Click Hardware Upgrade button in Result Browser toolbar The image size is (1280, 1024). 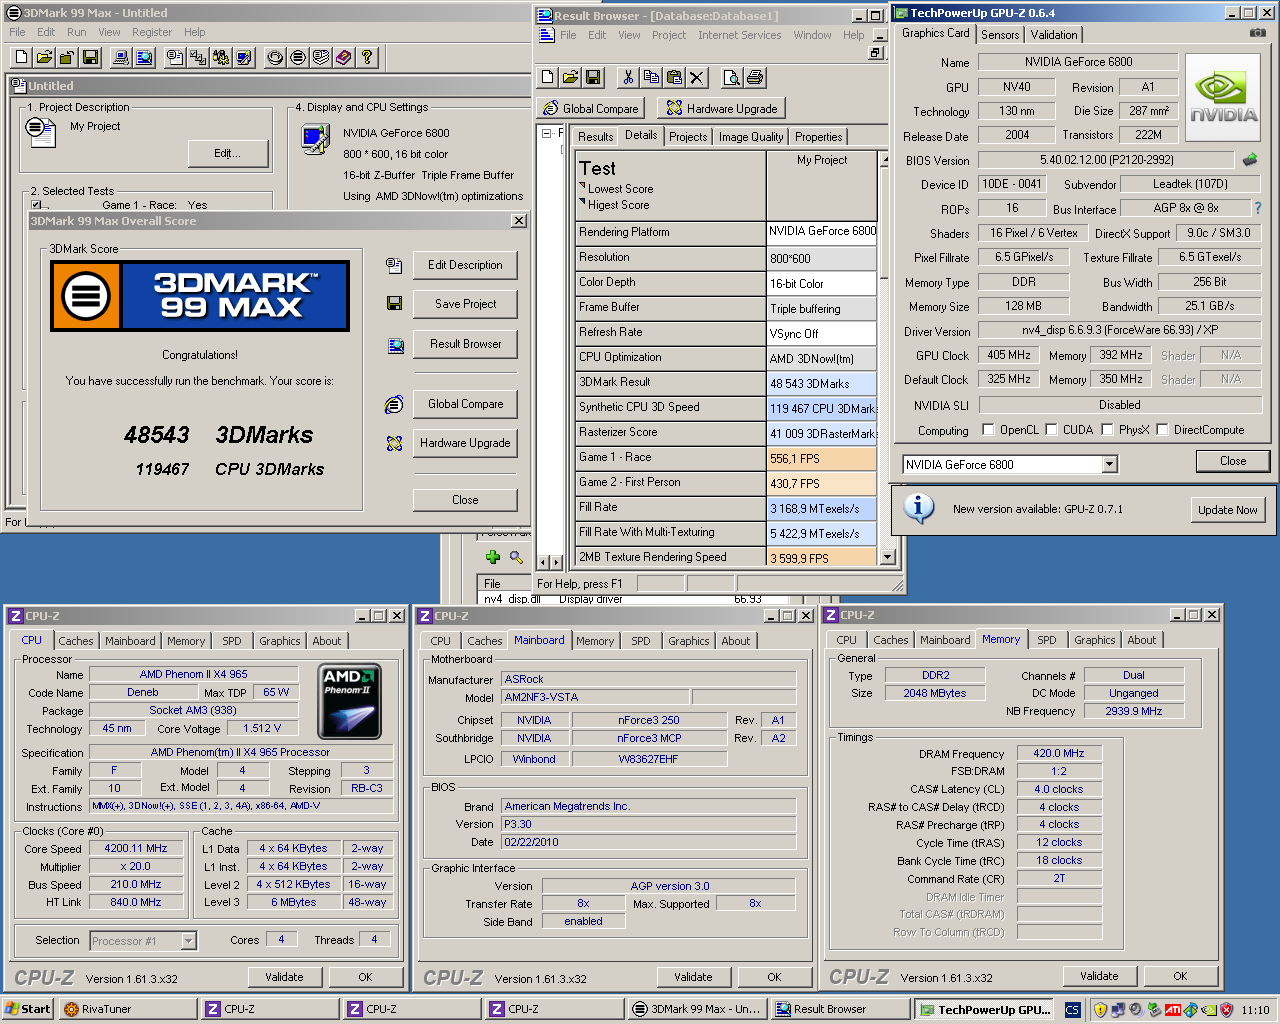[x=721, y=108]
